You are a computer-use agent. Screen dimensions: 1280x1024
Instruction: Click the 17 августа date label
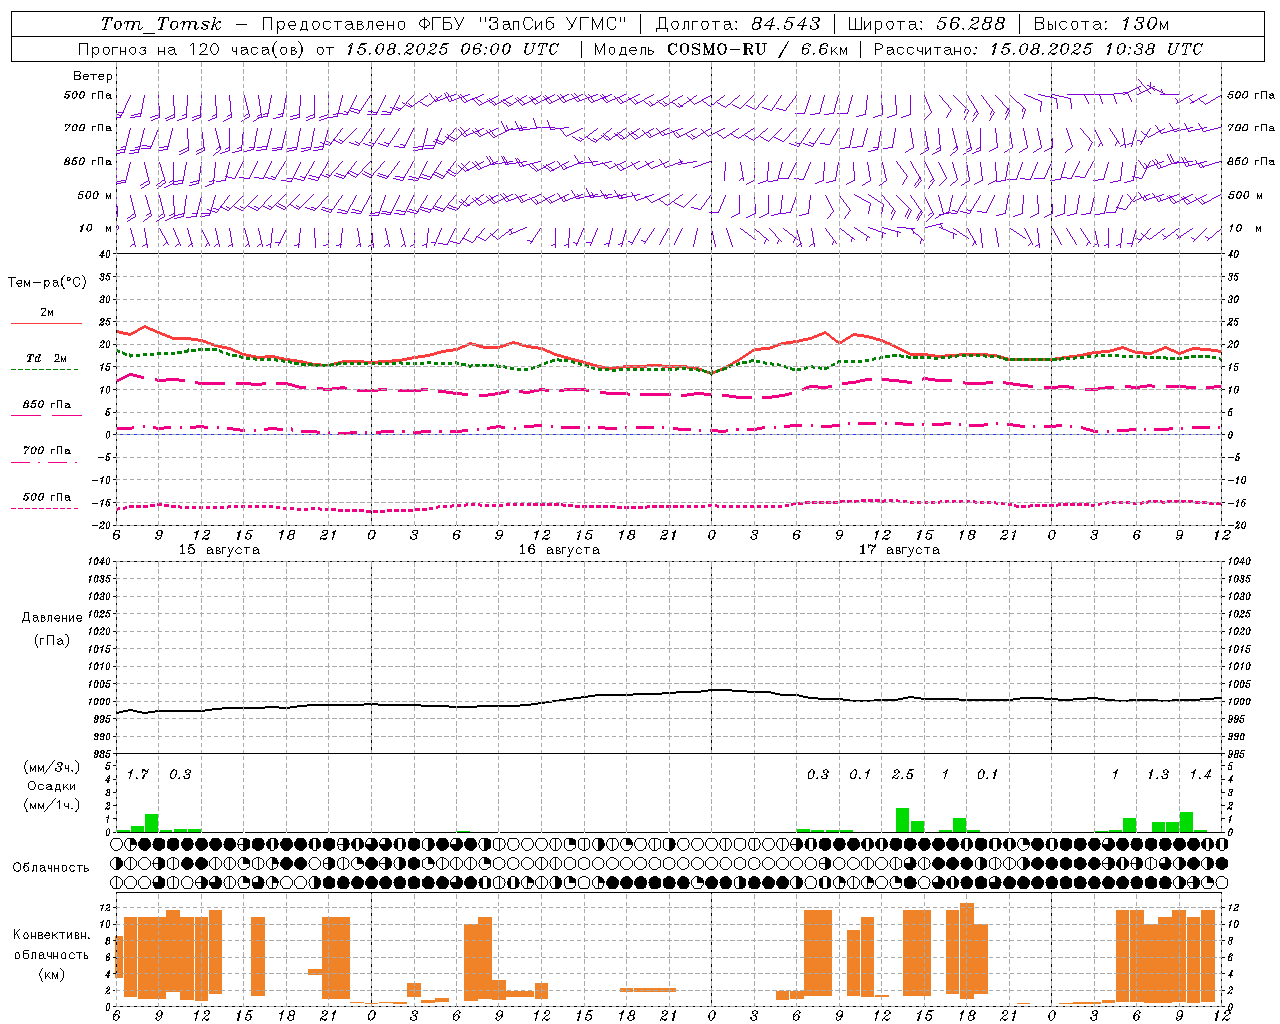coord(899,550)
